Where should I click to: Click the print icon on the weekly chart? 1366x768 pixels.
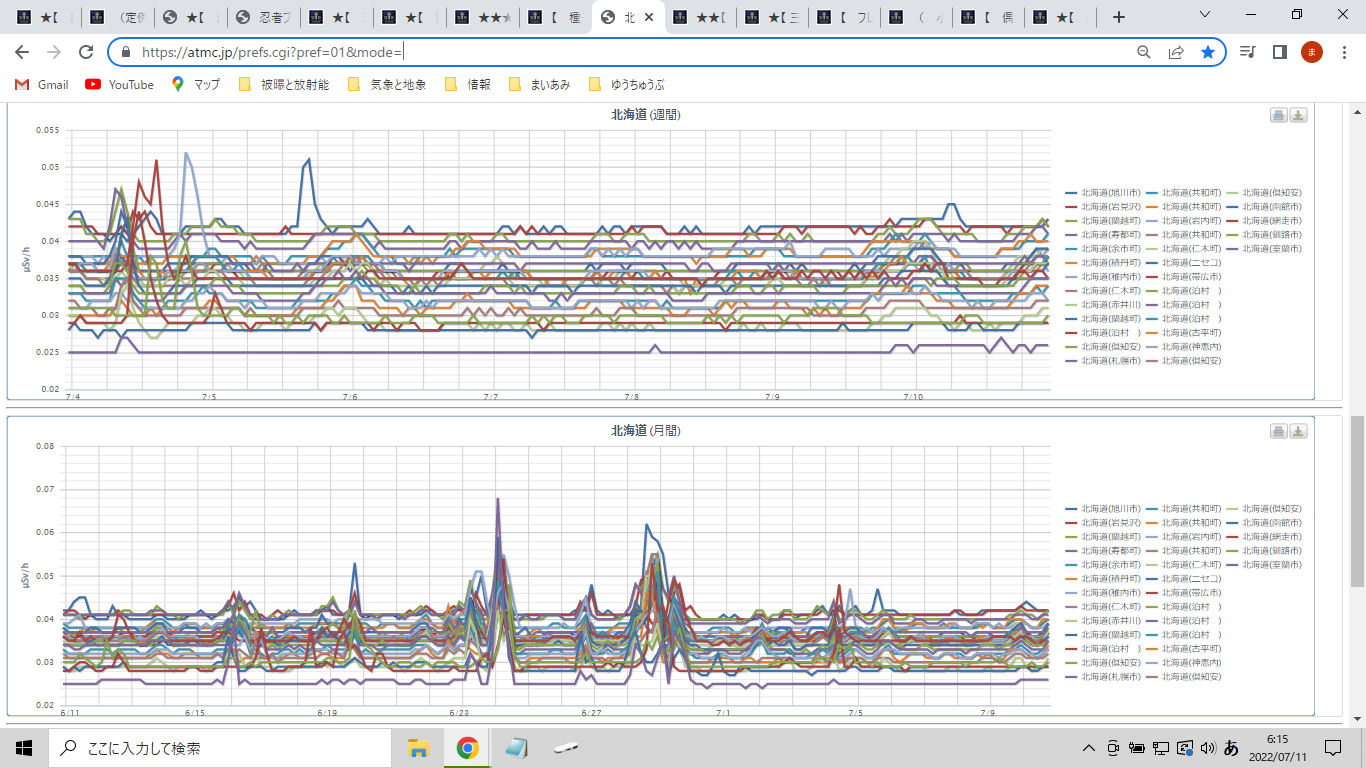click(1278, 115)
